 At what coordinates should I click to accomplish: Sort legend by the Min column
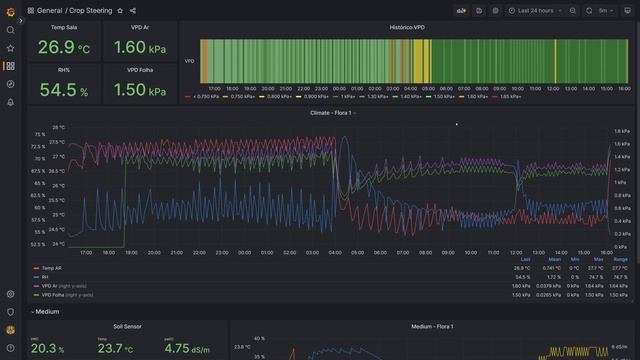(575, 260)
